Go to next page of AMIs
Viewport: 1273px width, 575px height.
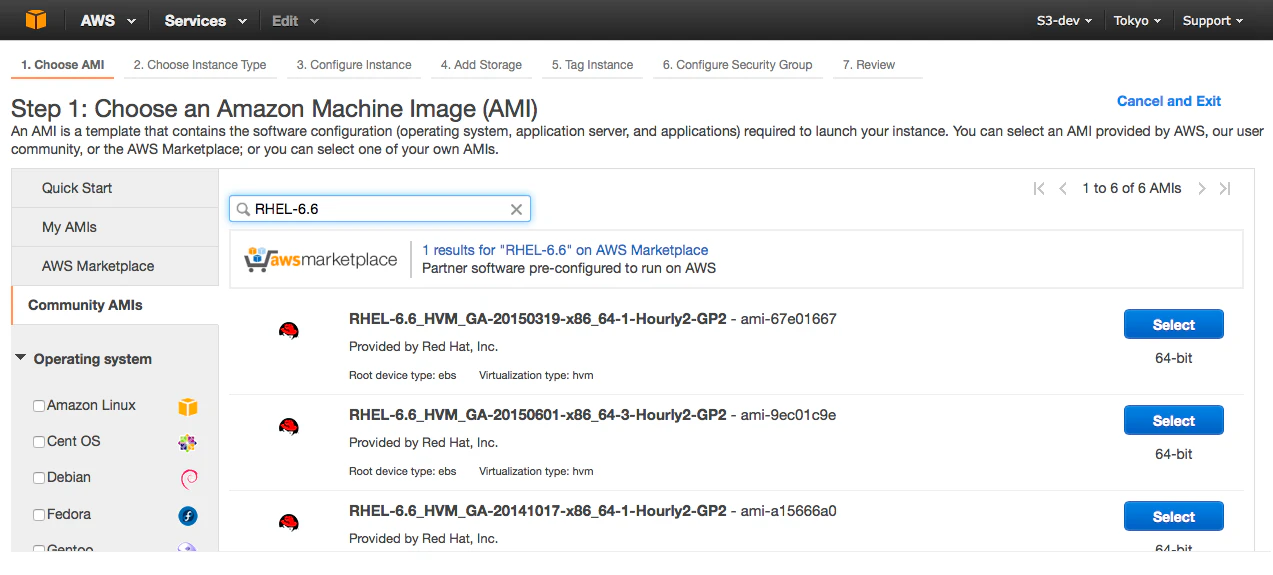point(1201,188)
